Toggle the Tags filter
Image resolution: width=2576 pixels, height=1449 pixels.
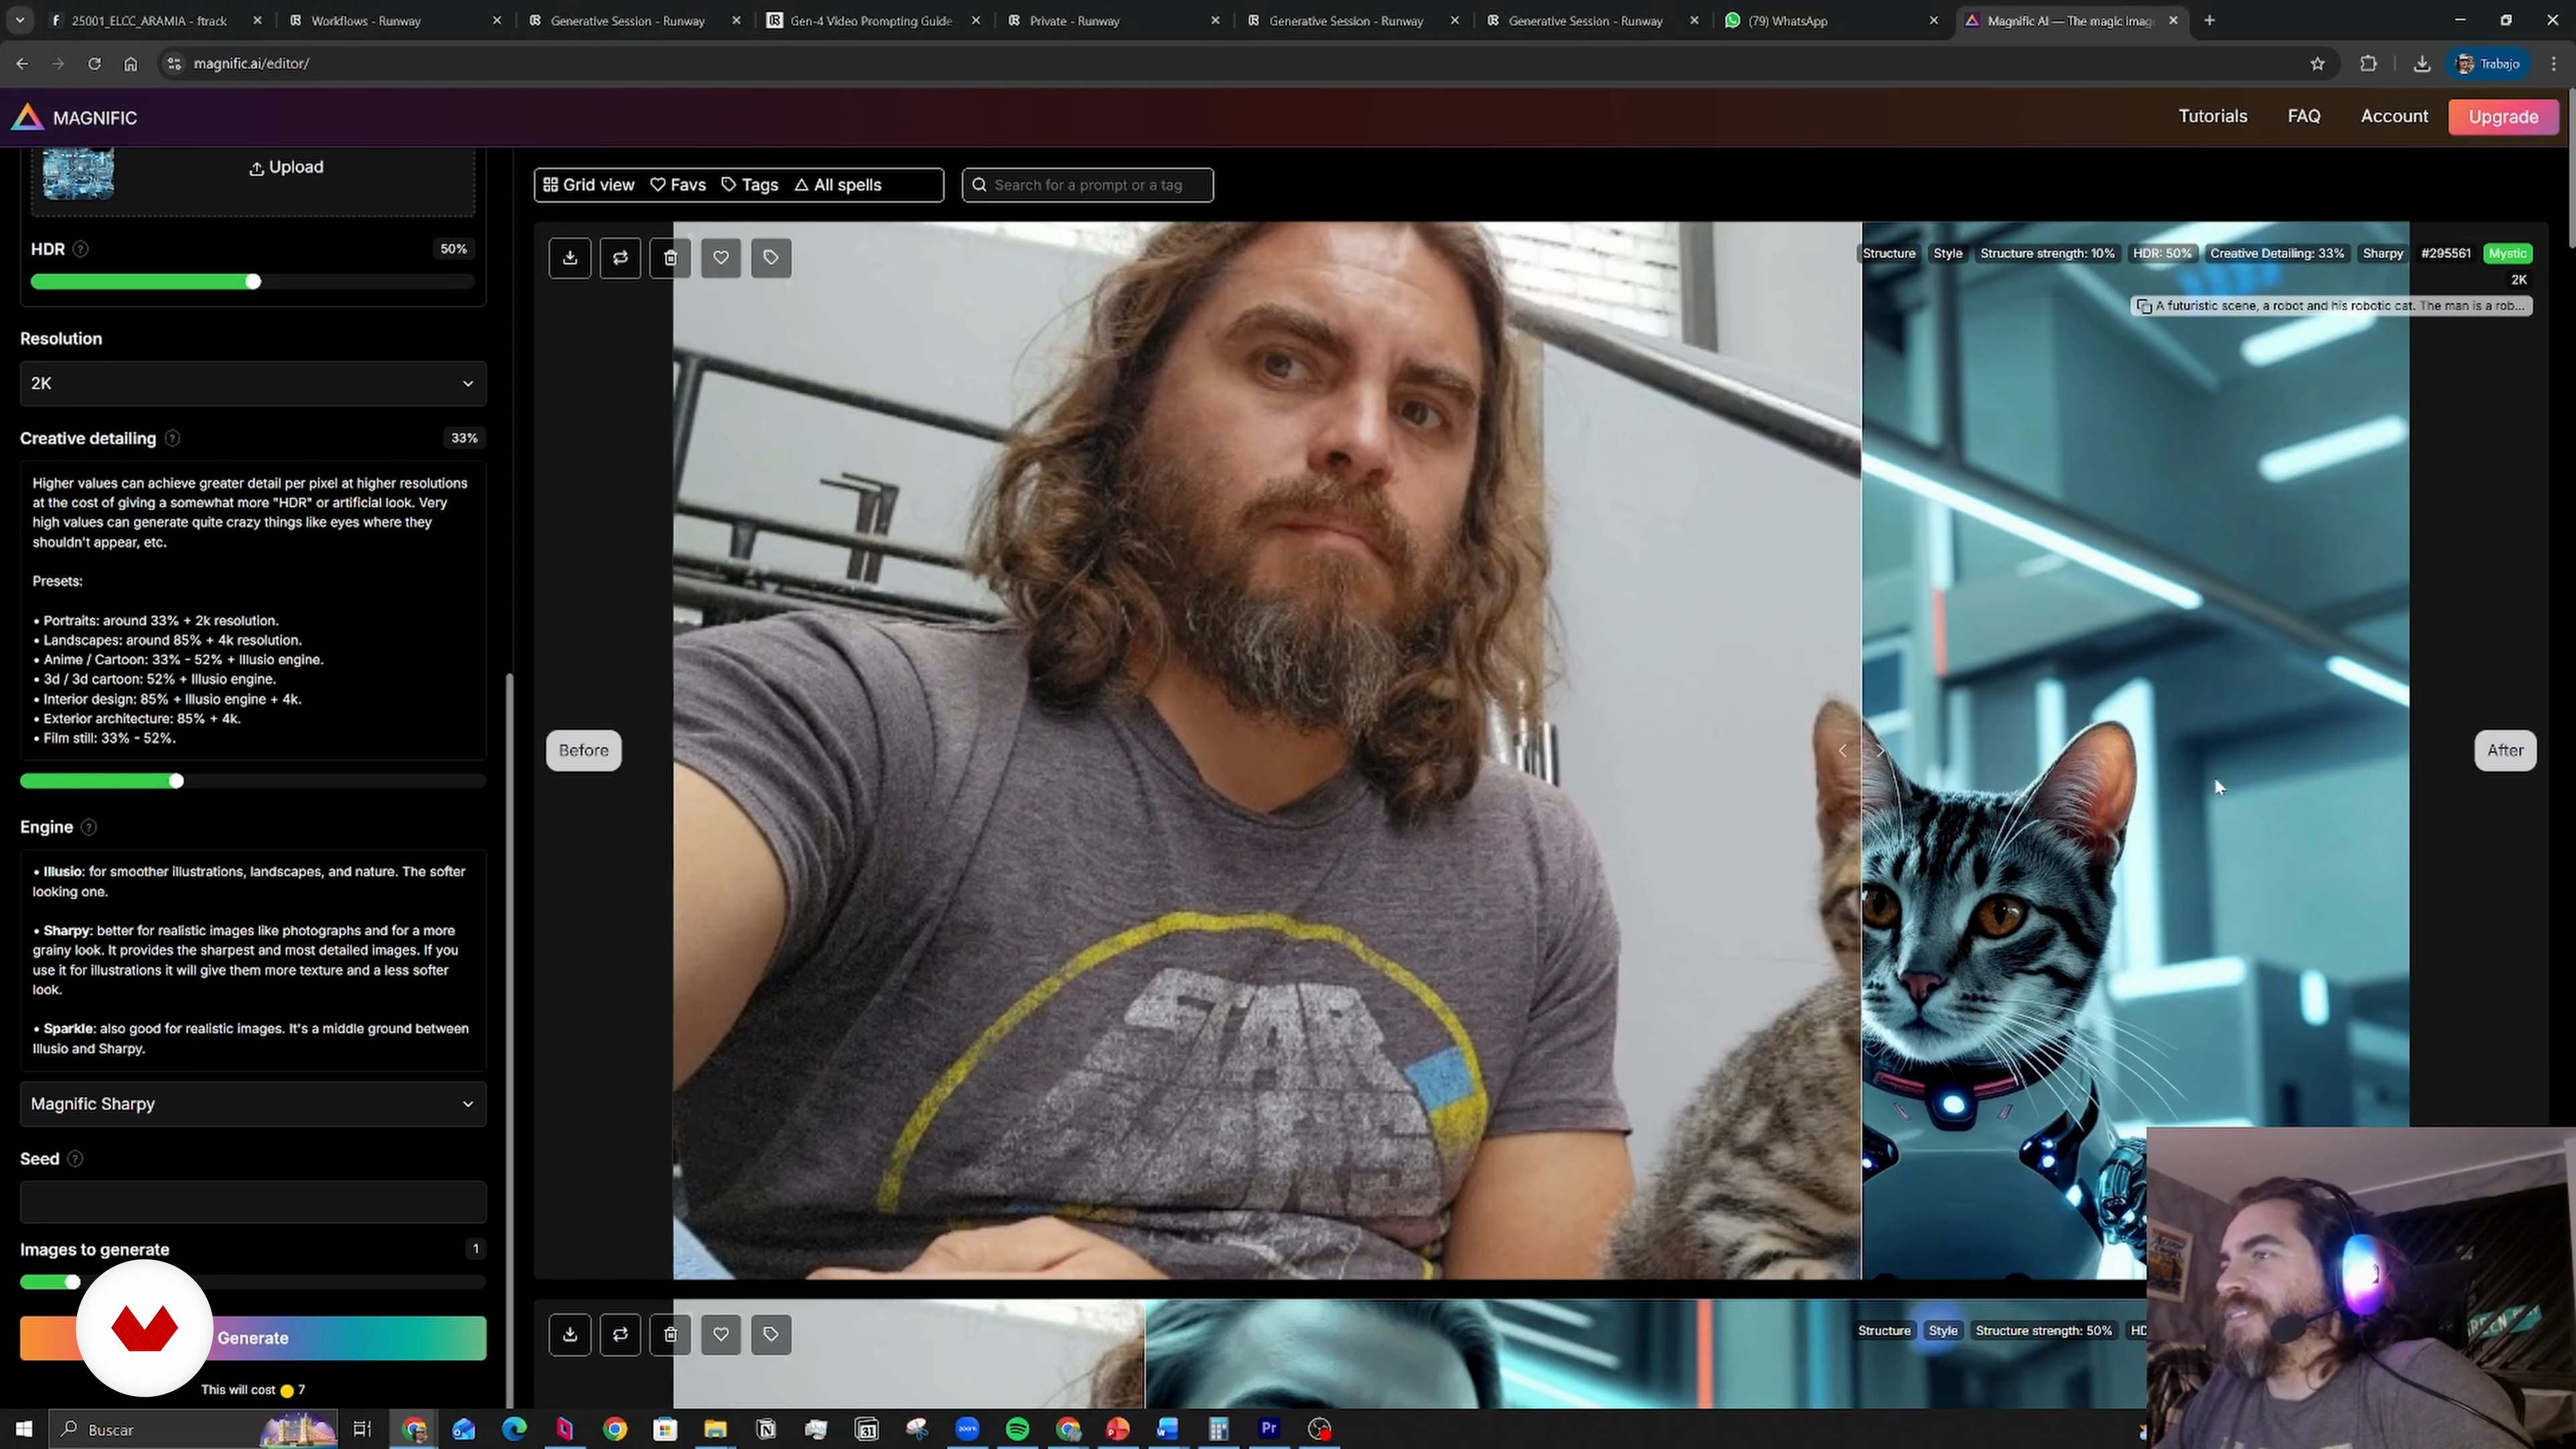pos(749,185)
